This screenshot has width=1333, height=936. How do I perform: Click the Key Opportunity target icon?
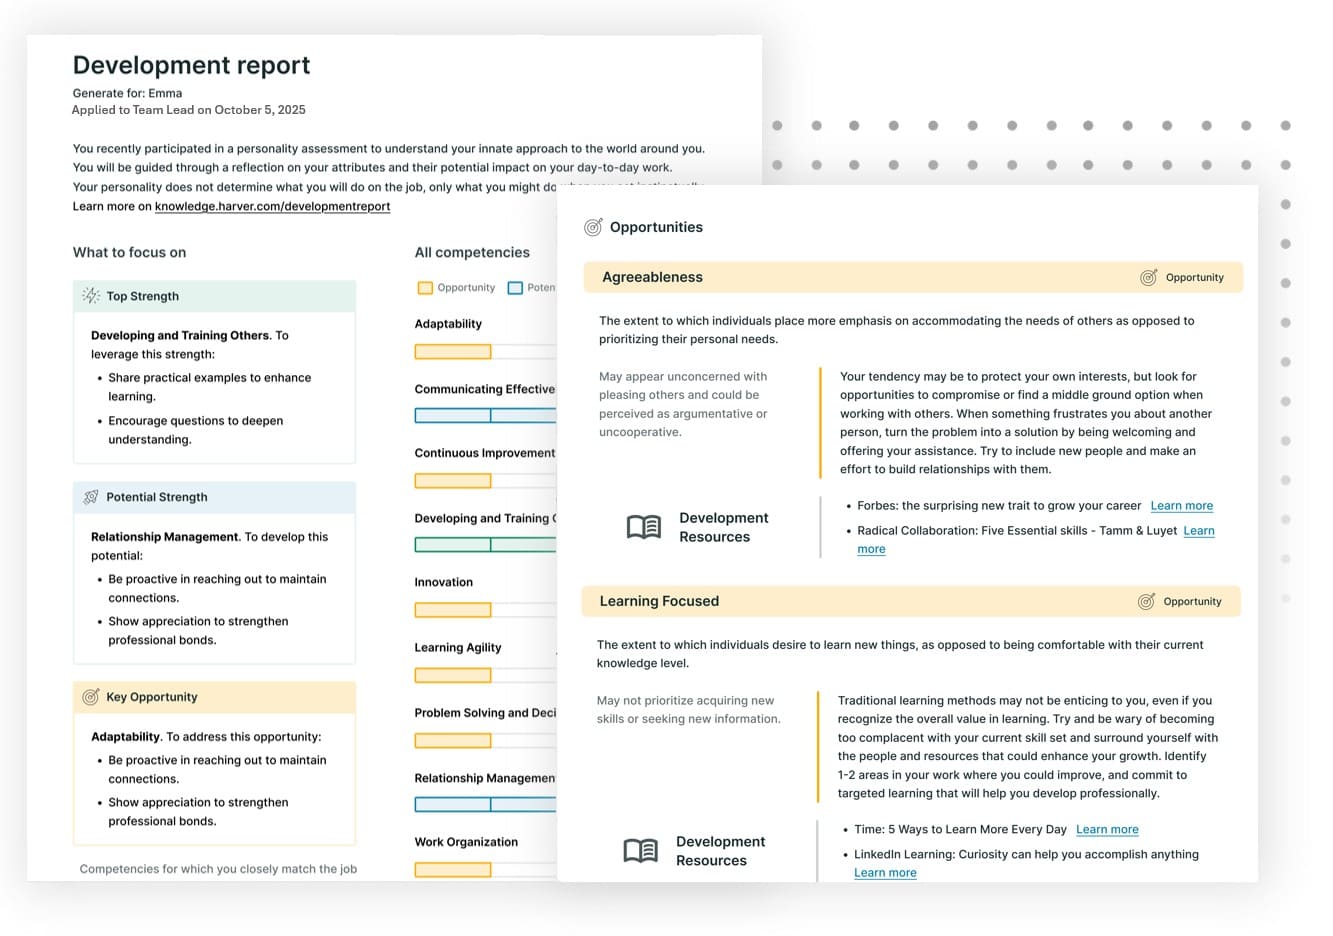pyautogui.click(x=91, y=697)
